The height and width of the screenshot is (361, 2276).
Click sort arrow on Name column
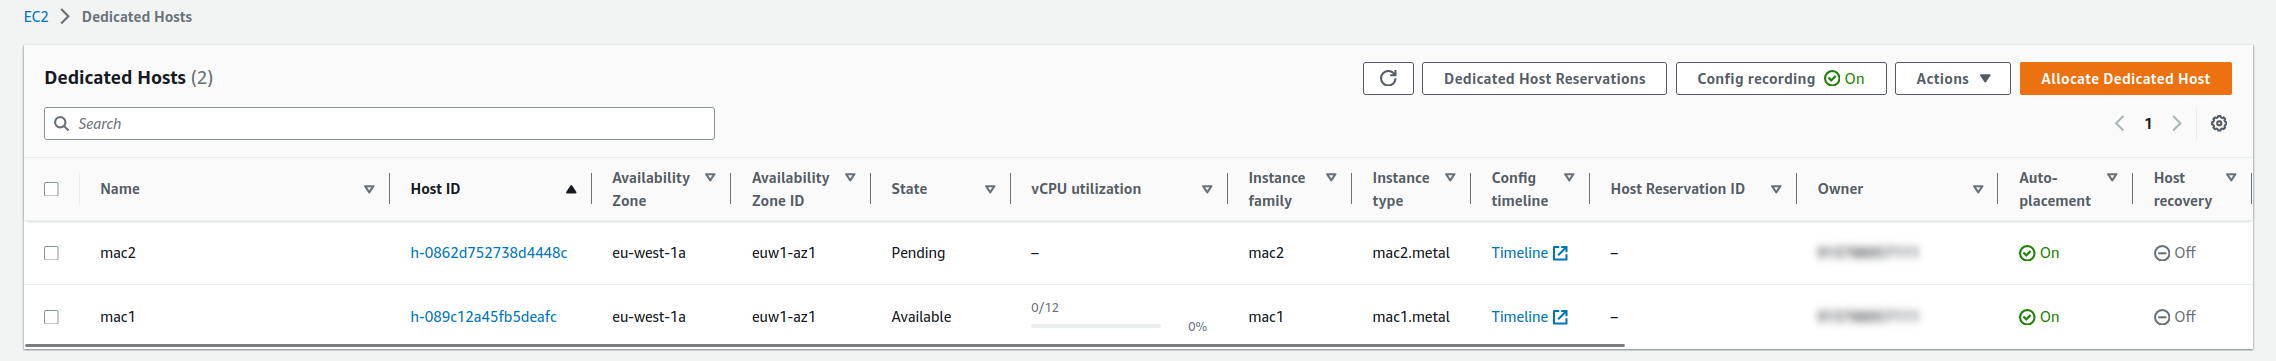[x=369, y=189]
